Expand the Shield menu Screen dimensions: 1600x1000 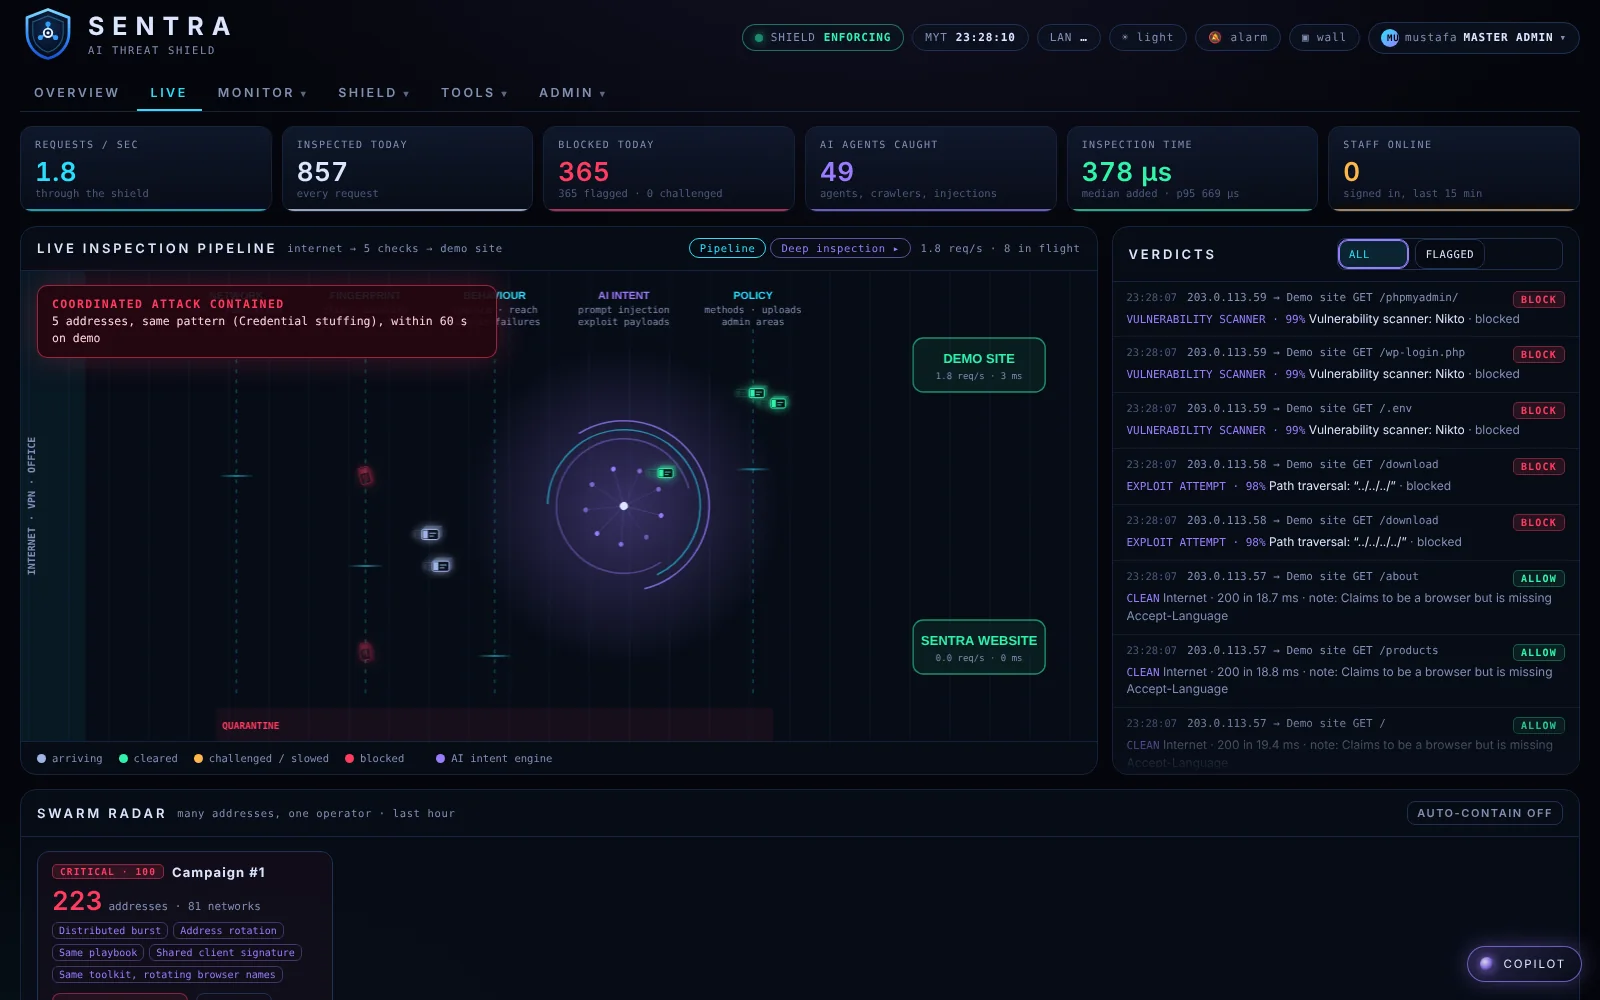[x=374, y=93]
